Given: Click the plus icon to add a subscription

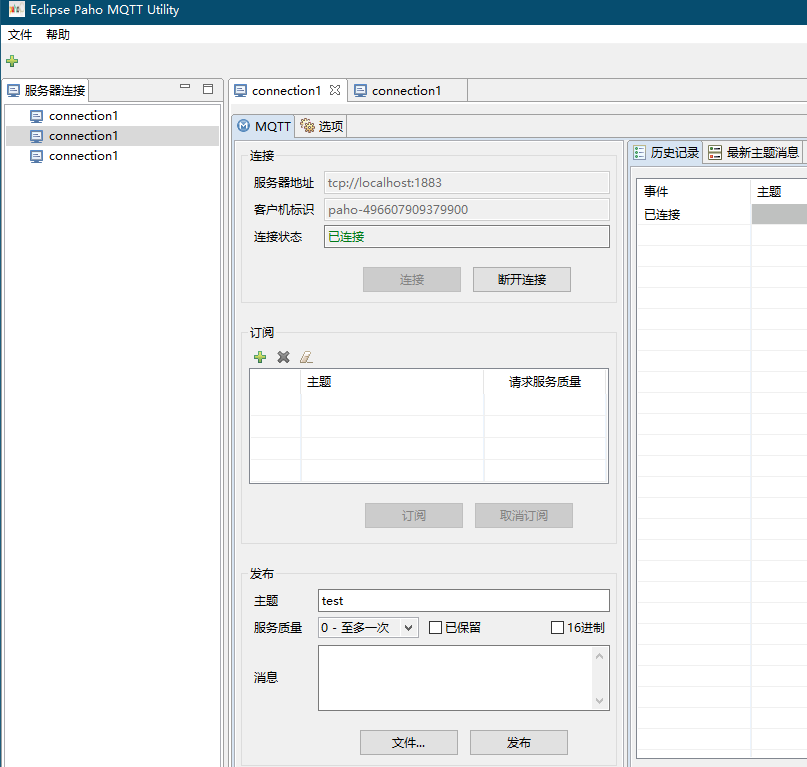Looking at the screenshot, I should (260, 357).
